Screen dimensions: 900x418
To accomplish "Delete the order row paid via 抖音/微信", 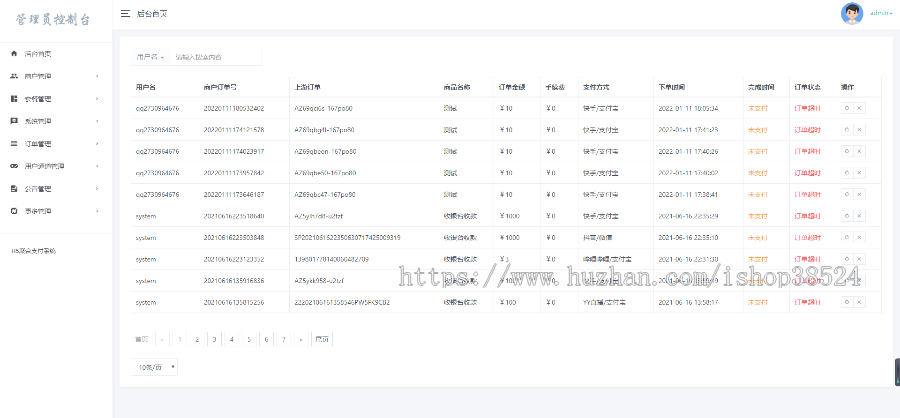I will 859,237.
